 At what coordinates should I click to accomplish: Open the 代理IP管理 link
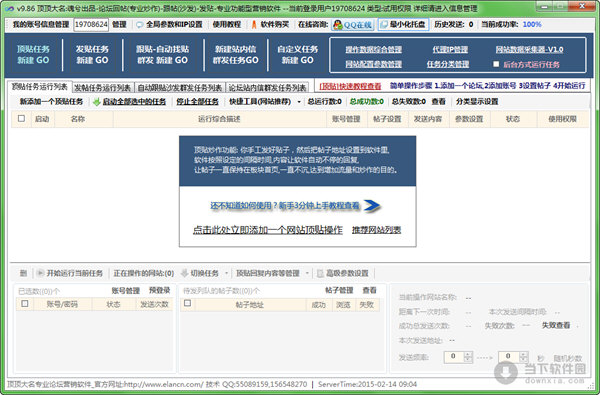click(x=450, y=49)
